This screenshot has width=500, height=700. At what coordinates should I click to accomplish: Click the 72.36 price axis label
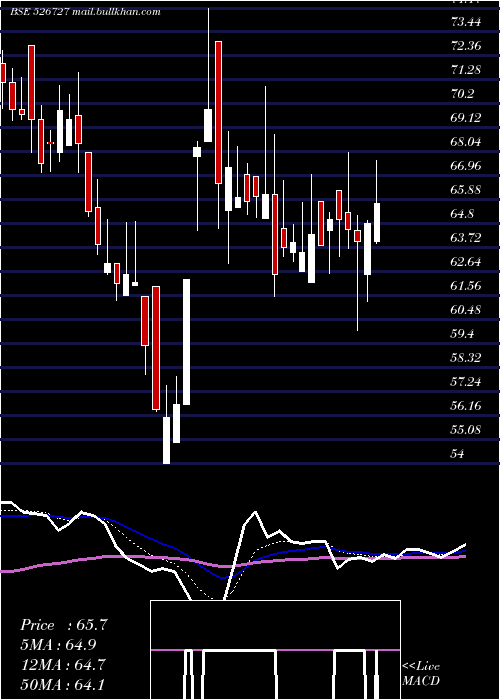(x=466, y=46)
